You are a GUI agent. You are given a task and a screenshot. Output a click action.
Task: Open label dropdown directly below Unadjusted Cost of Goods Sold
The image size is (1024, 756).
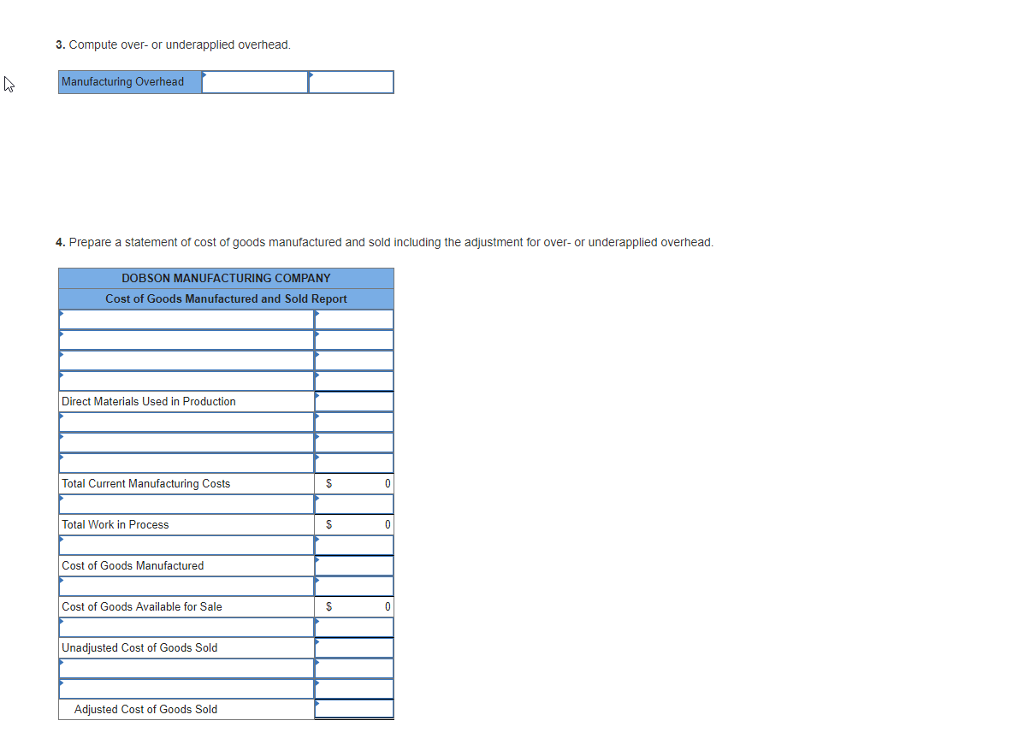(x=186, y=669)
